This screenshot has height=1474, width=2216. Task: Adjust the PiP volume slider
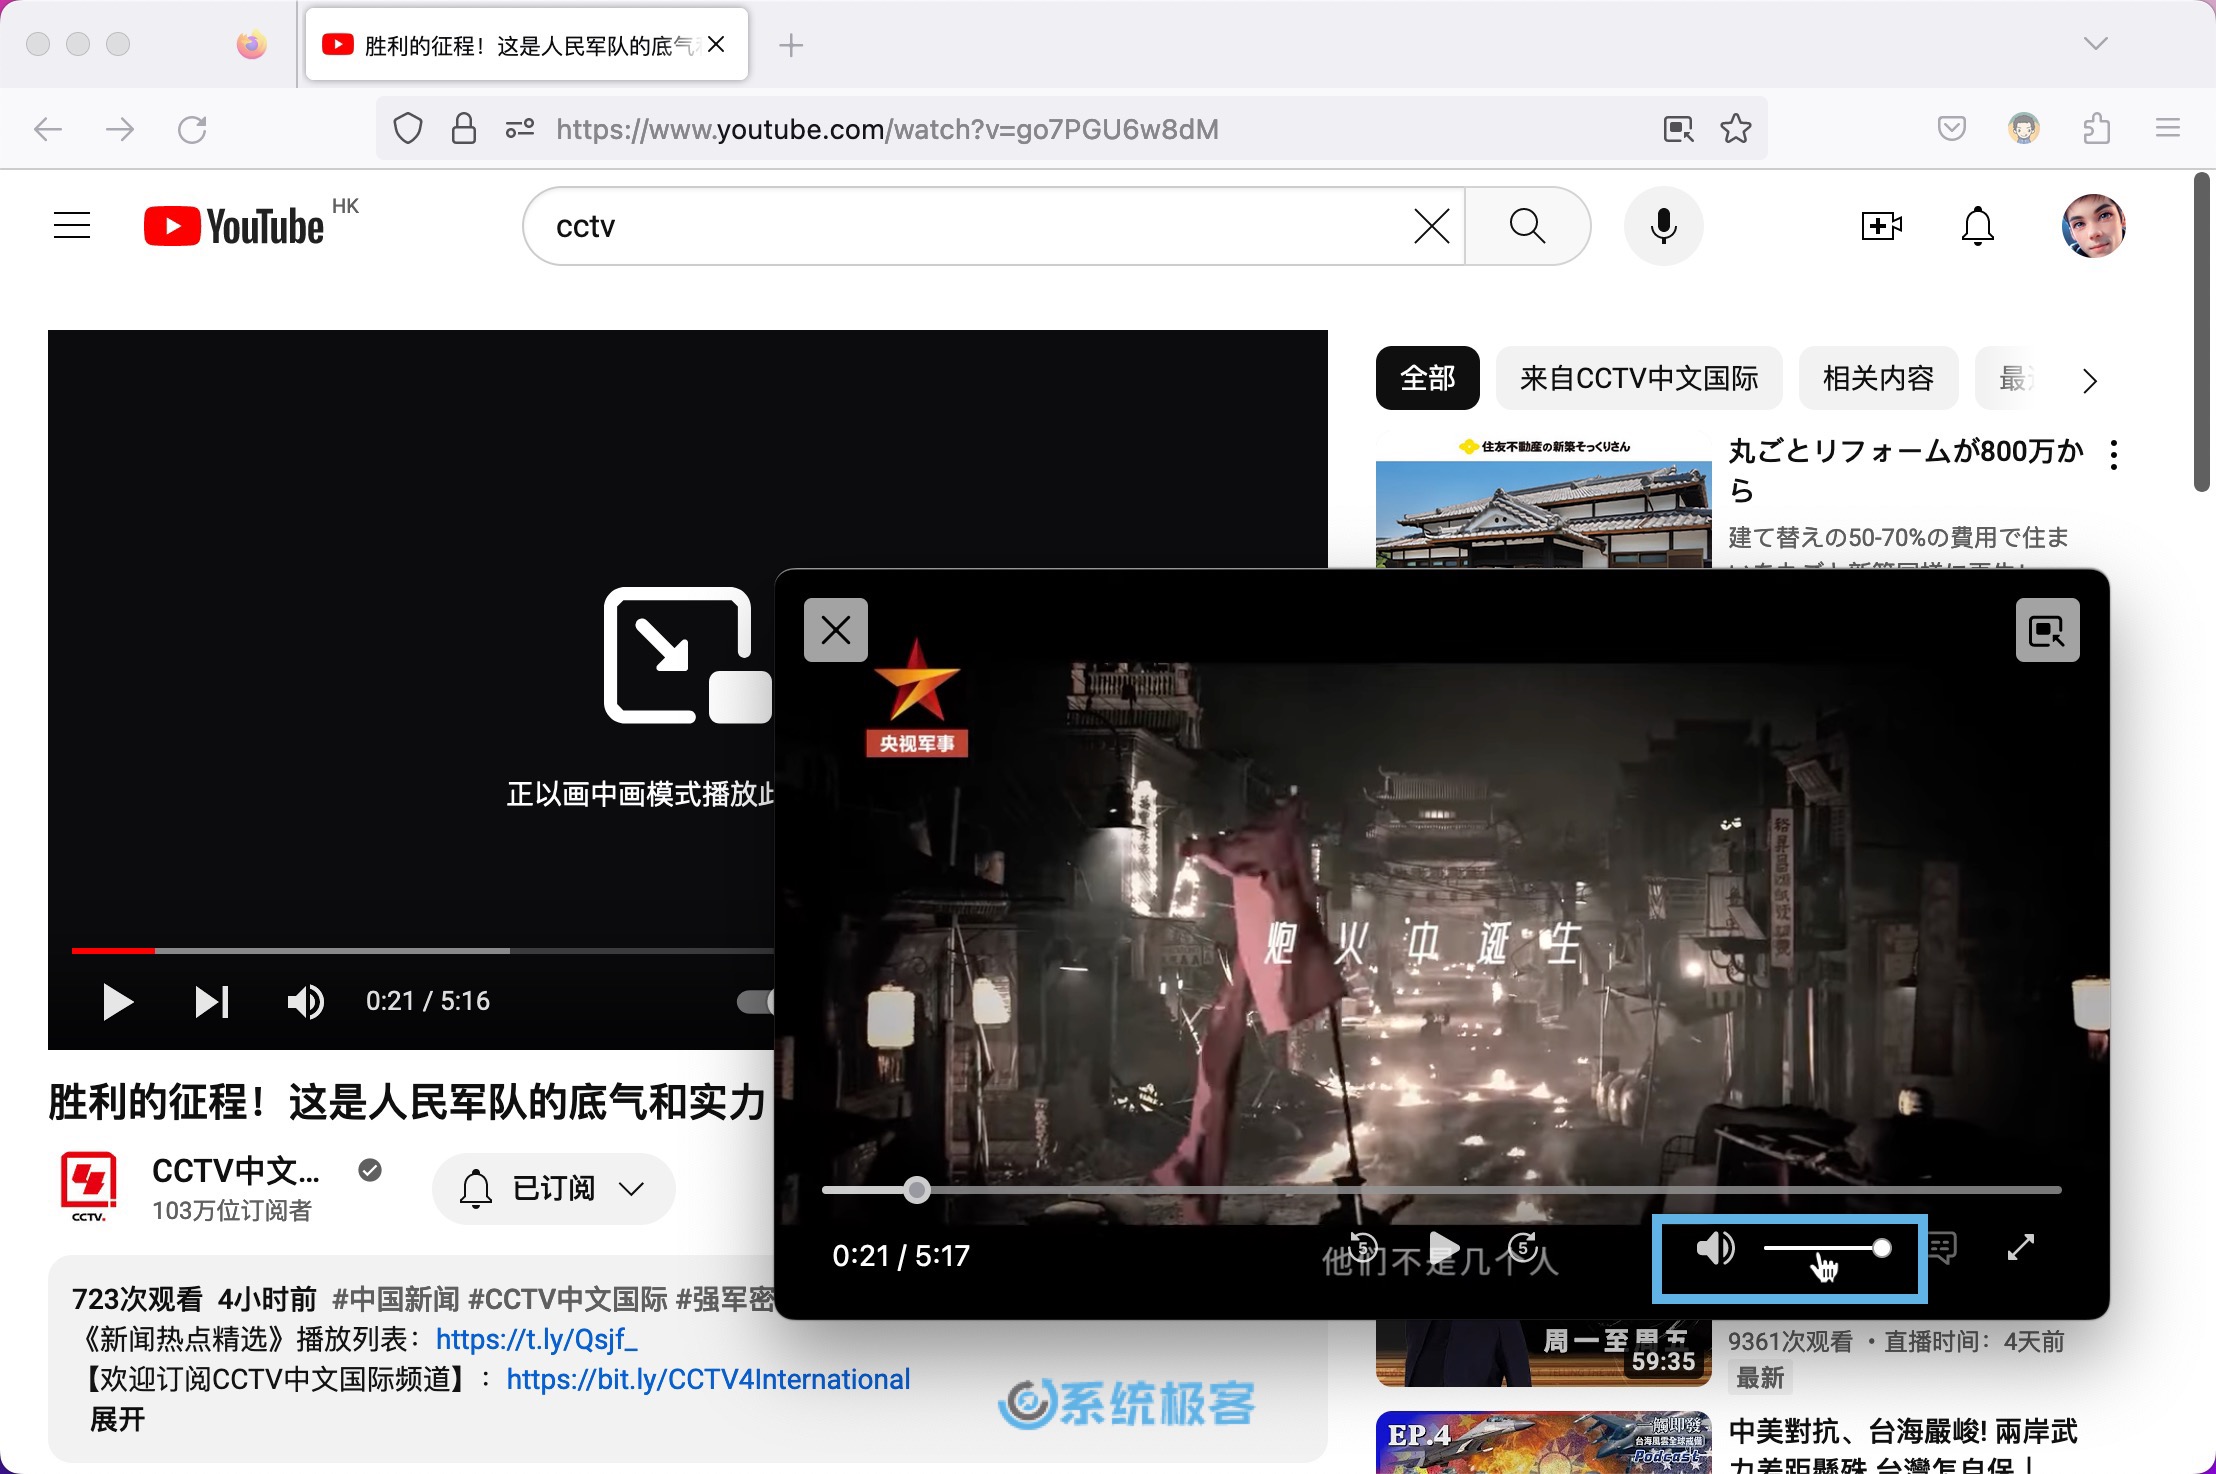pos(1827,1248)
